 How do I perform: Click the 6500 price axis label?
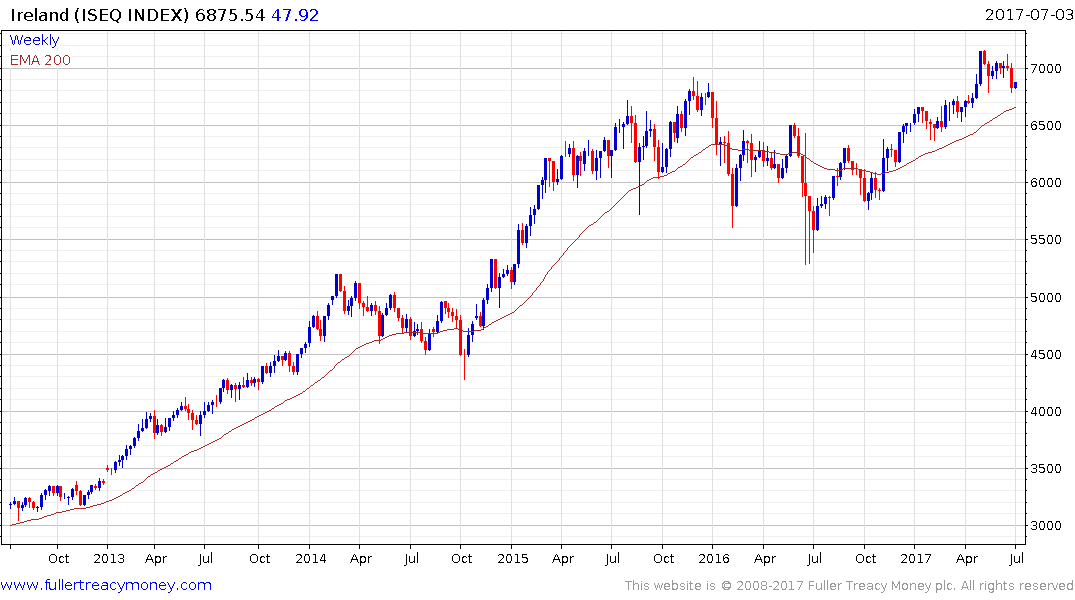[x=1046, y=125]
